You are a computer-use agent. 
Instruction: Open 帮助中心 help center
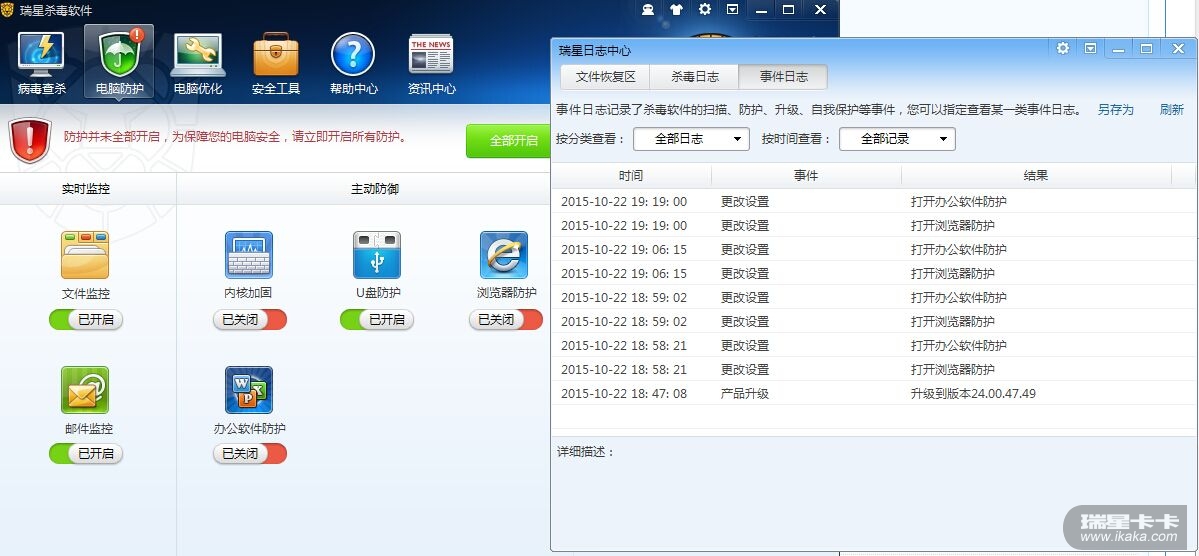(x=353, y=63)
